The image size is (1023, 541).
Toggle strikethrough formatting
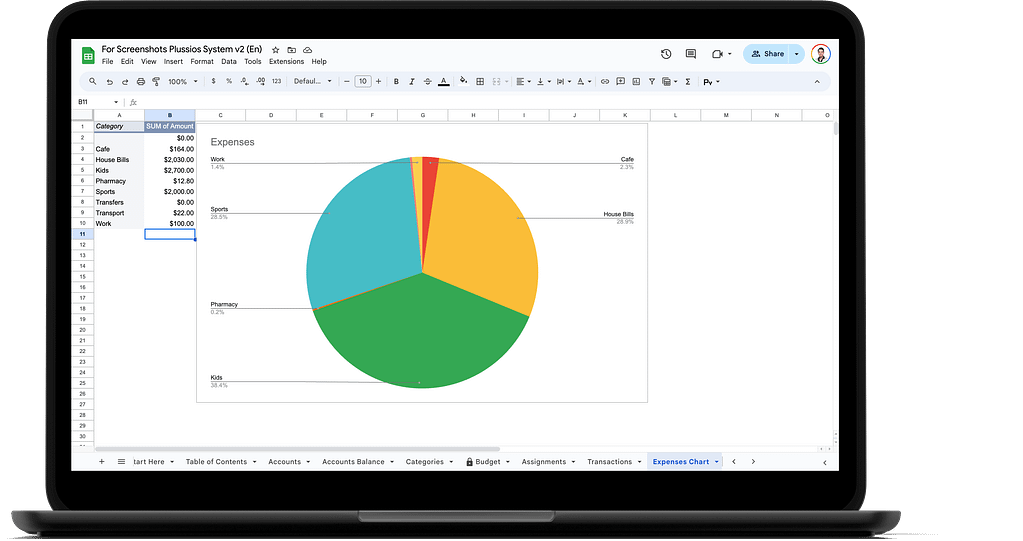click(427, 82)
